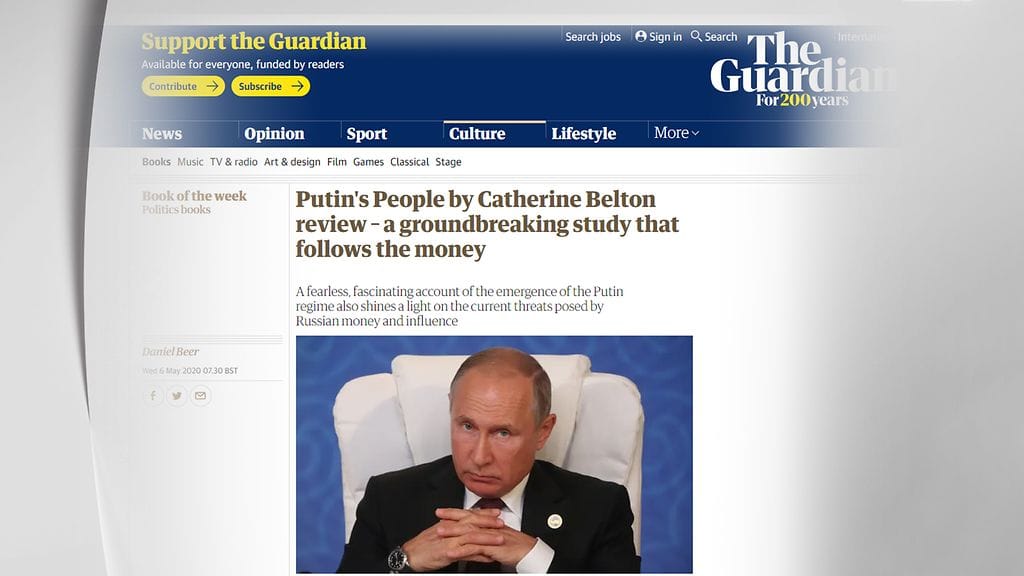The image size is (1024, 576).
Task: Click the Search magnifier icon
Action: click(x=696, y=37)
